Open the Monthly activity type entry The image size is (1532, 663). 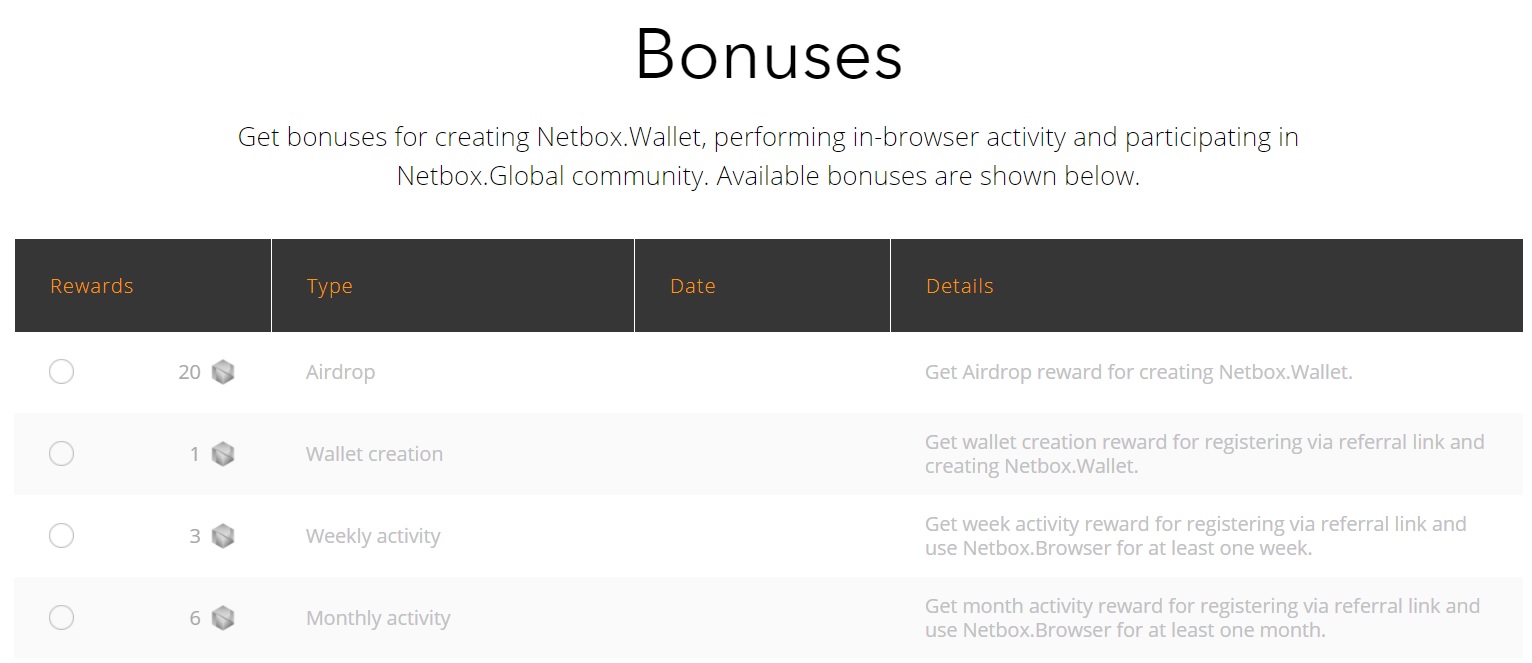click(x=378, y=618)
